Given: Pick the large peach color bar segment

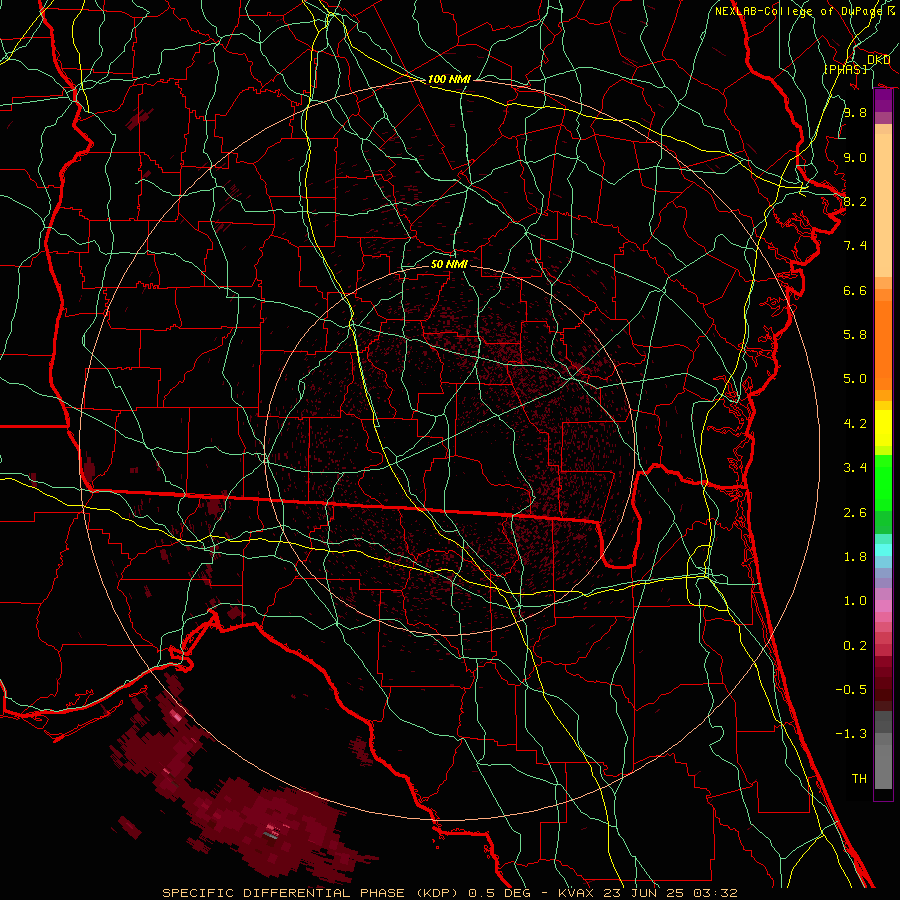Looking at the screenshot, I should click(883, 205).
